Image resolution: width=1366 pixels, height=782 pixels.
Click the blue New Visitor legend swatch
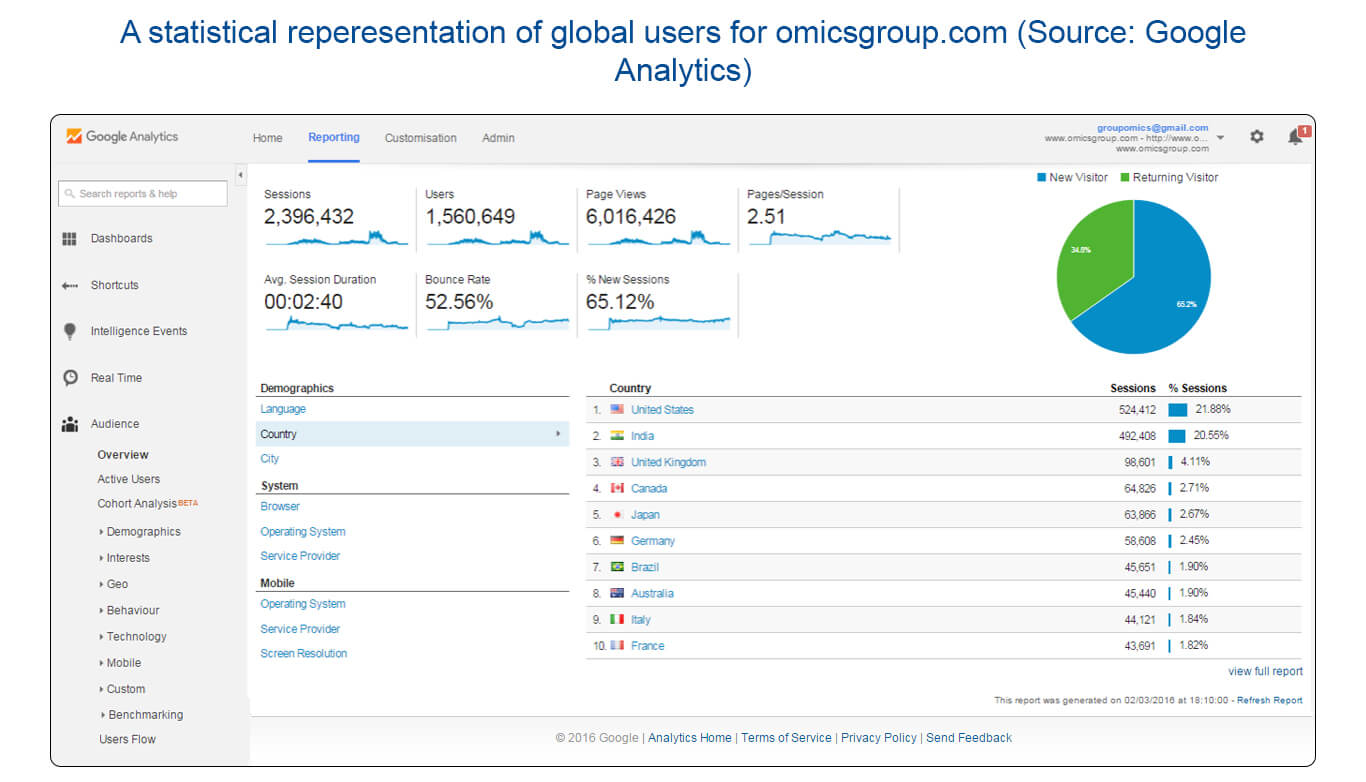pos(1041,178)
